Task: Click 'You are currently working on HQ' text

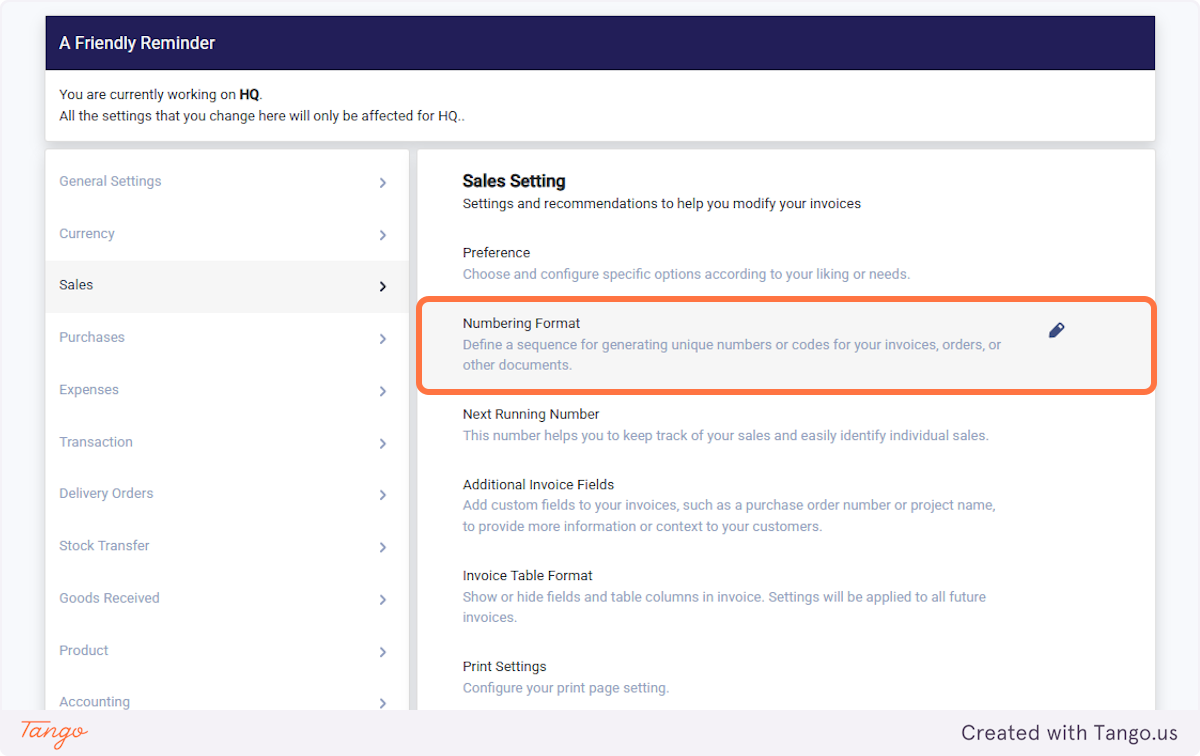Action: click(160, 95)
